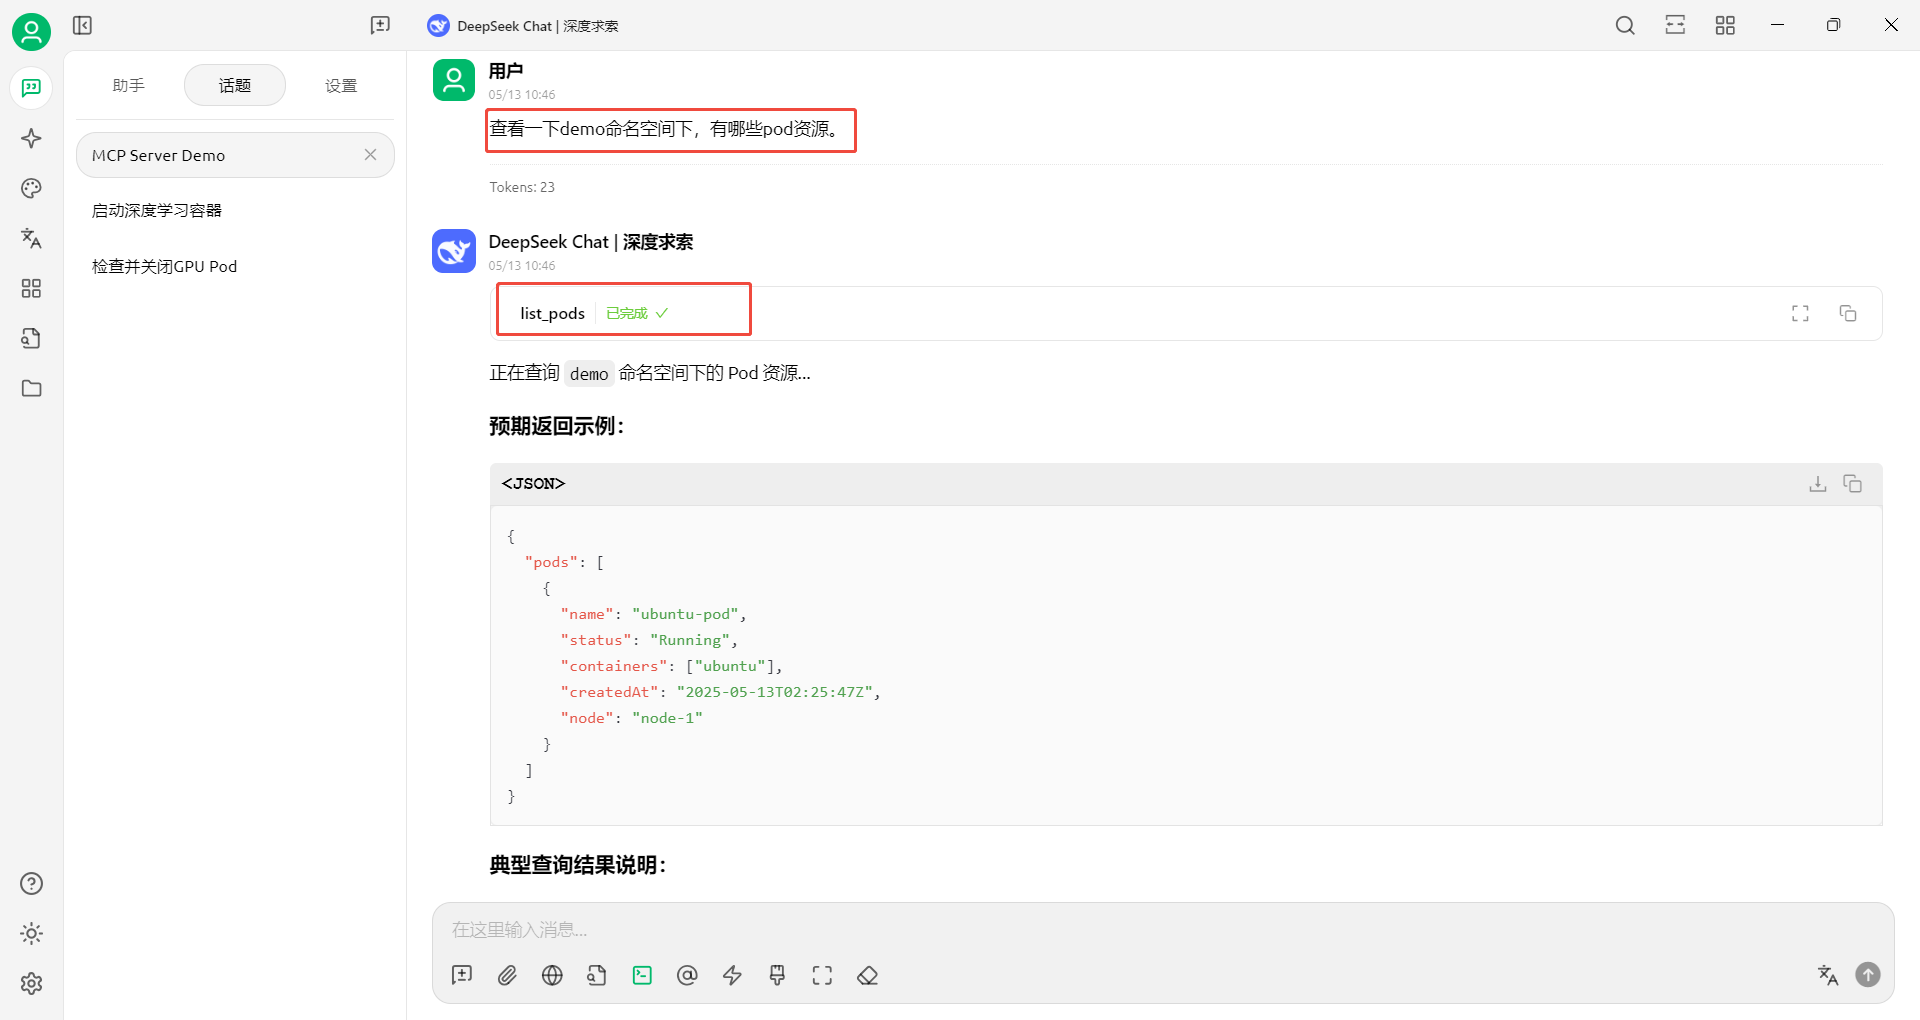Open the paintings palette icon in sidebar
This screenshot has height=1020, width=1920.
click(31, 188)
